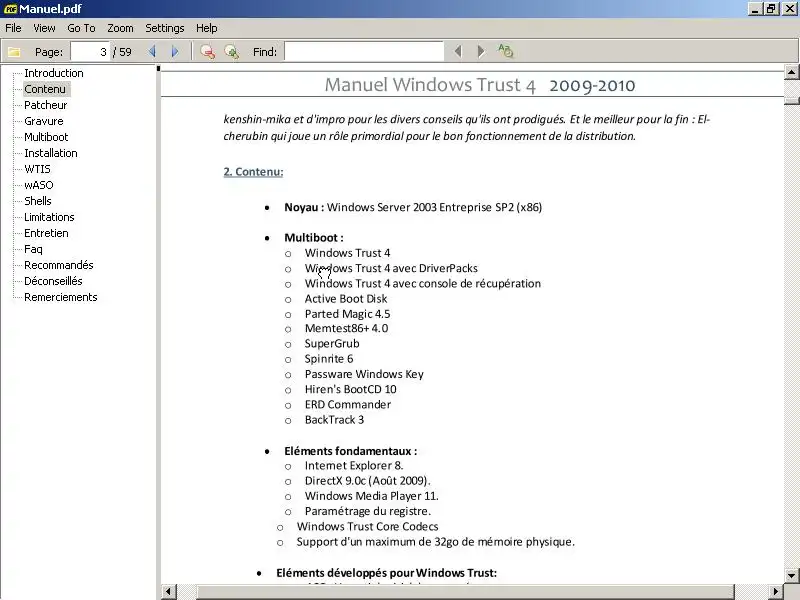Click 'ERD Commander' list entry
This screenshot has height=600, width=800.
coord(348,405)
